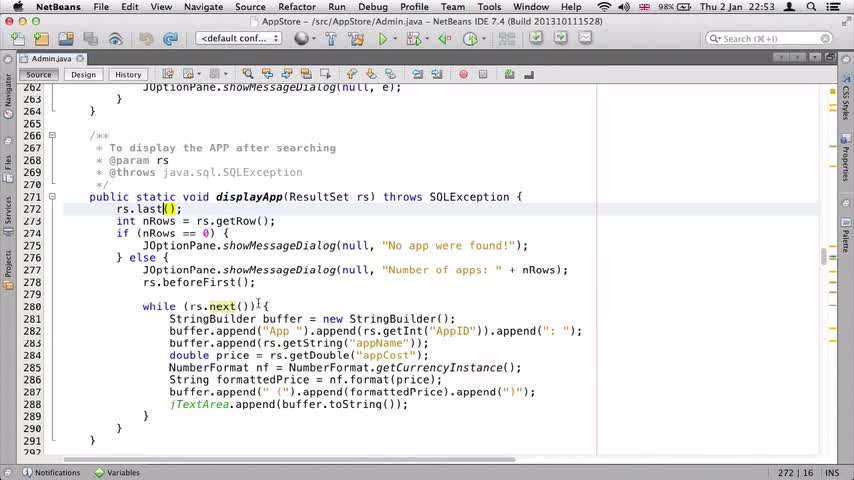Click the Profile Project clock icon
The image size is (854, 480).
pyautogui.click(x=470, y=39)
